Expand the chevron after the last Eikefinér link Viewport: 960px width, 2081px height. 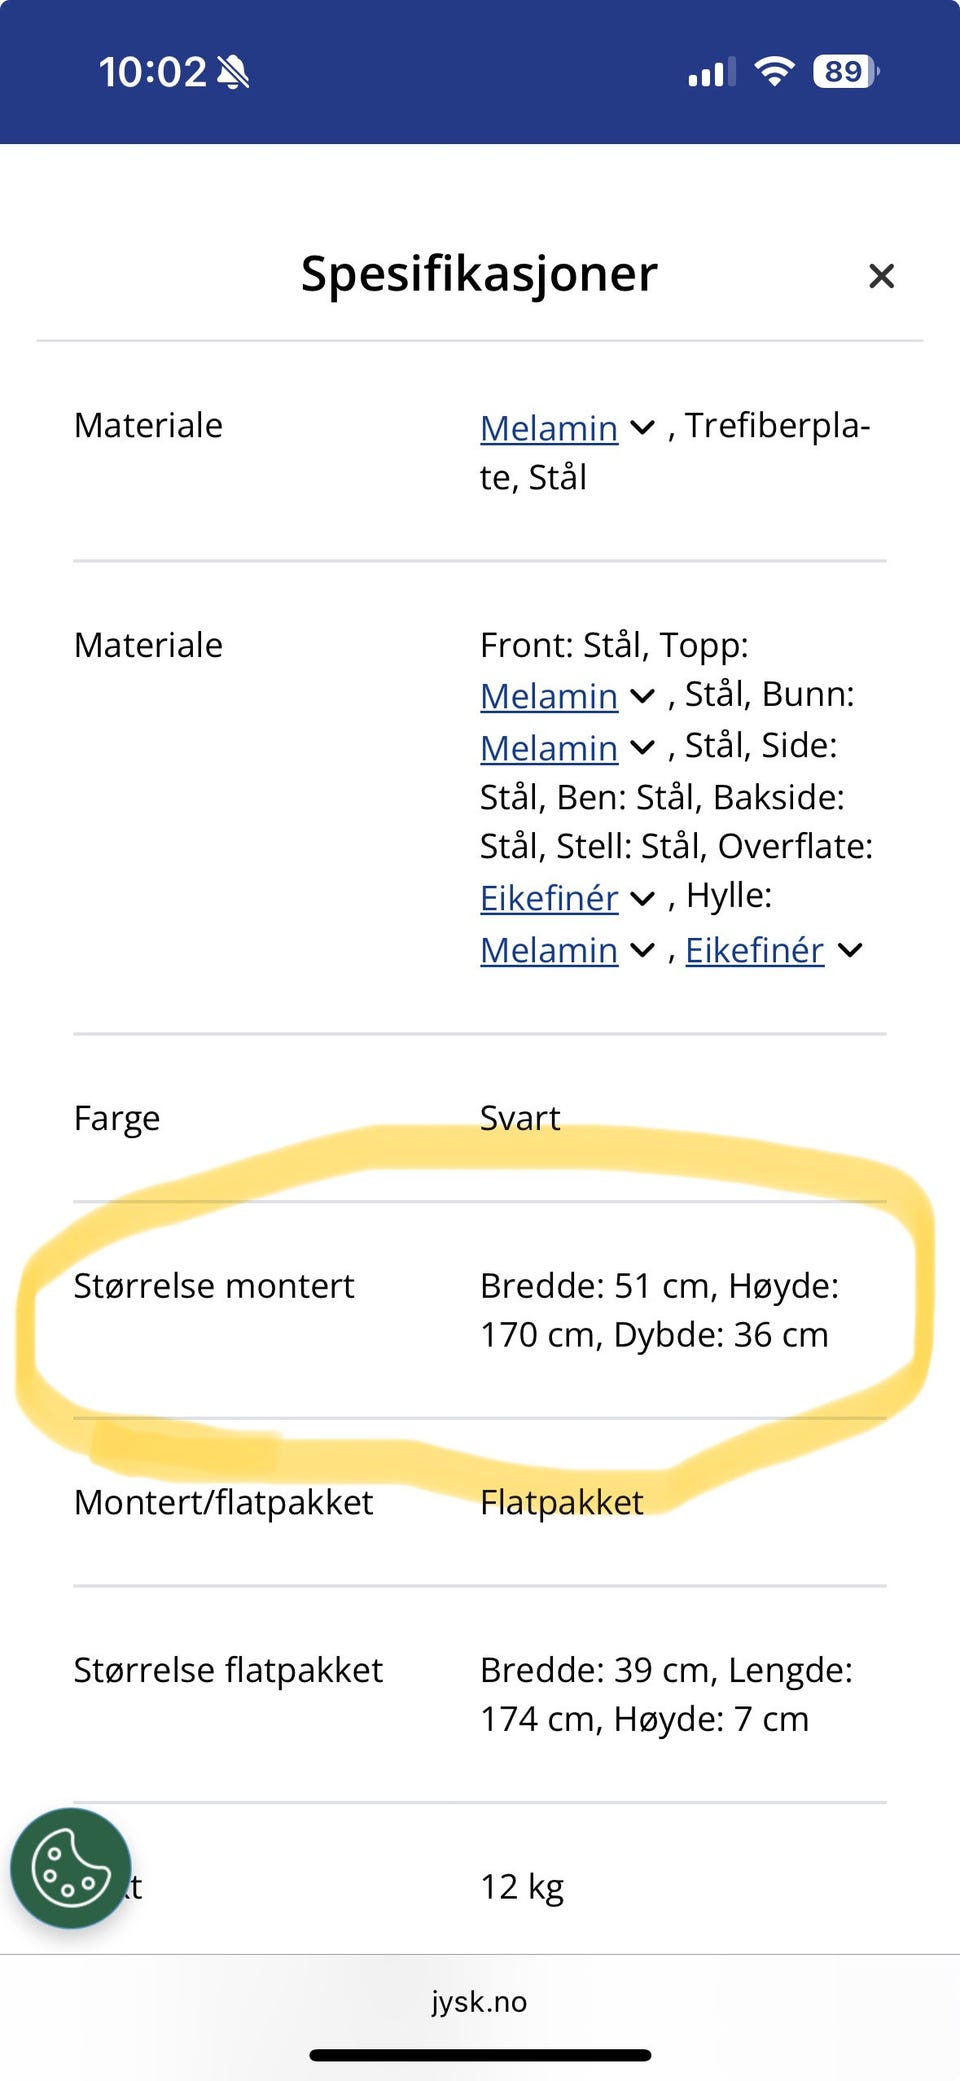coord(849,950)
